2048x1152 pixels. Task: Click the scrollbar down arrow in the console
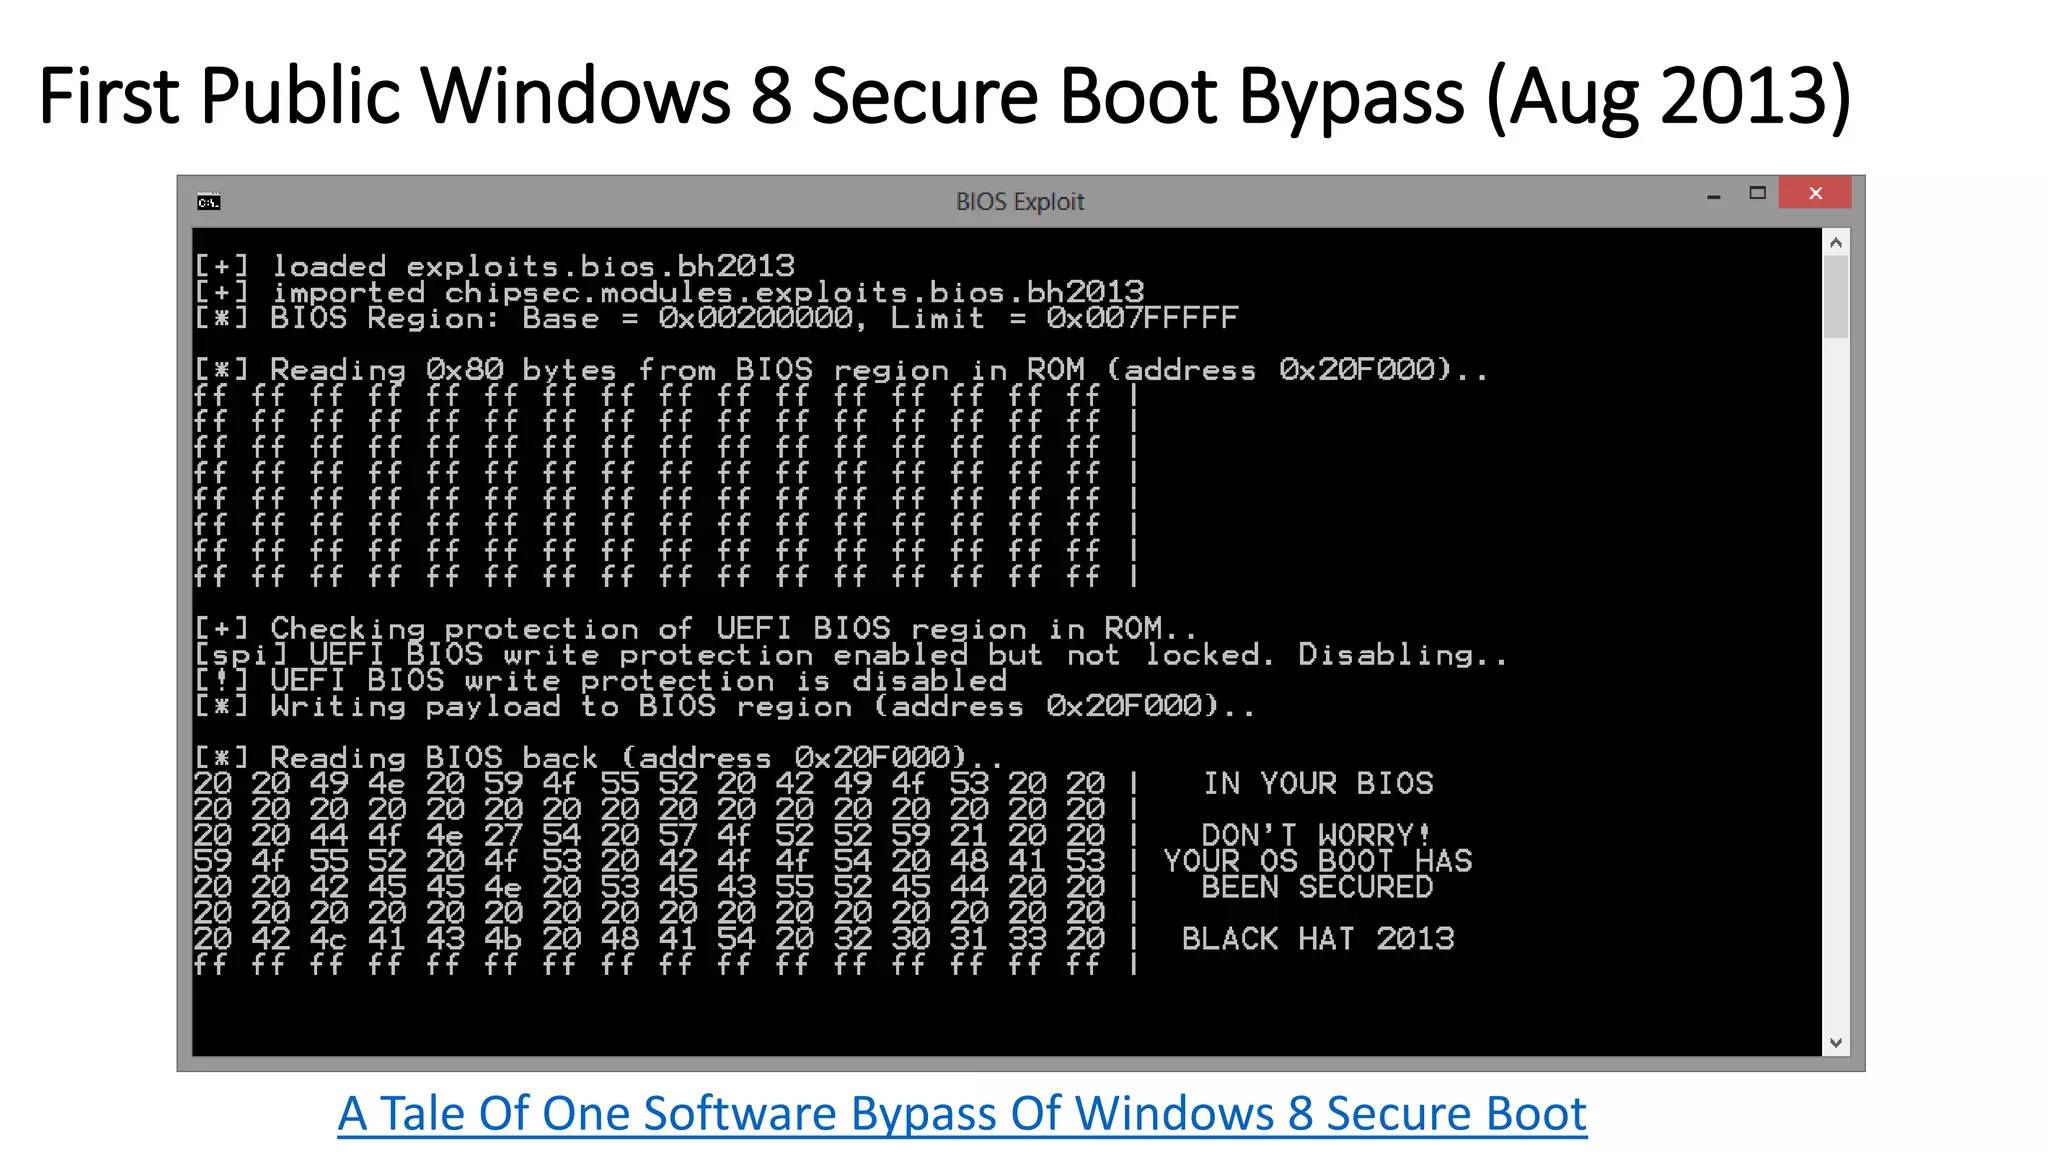pos(1835,1043)
